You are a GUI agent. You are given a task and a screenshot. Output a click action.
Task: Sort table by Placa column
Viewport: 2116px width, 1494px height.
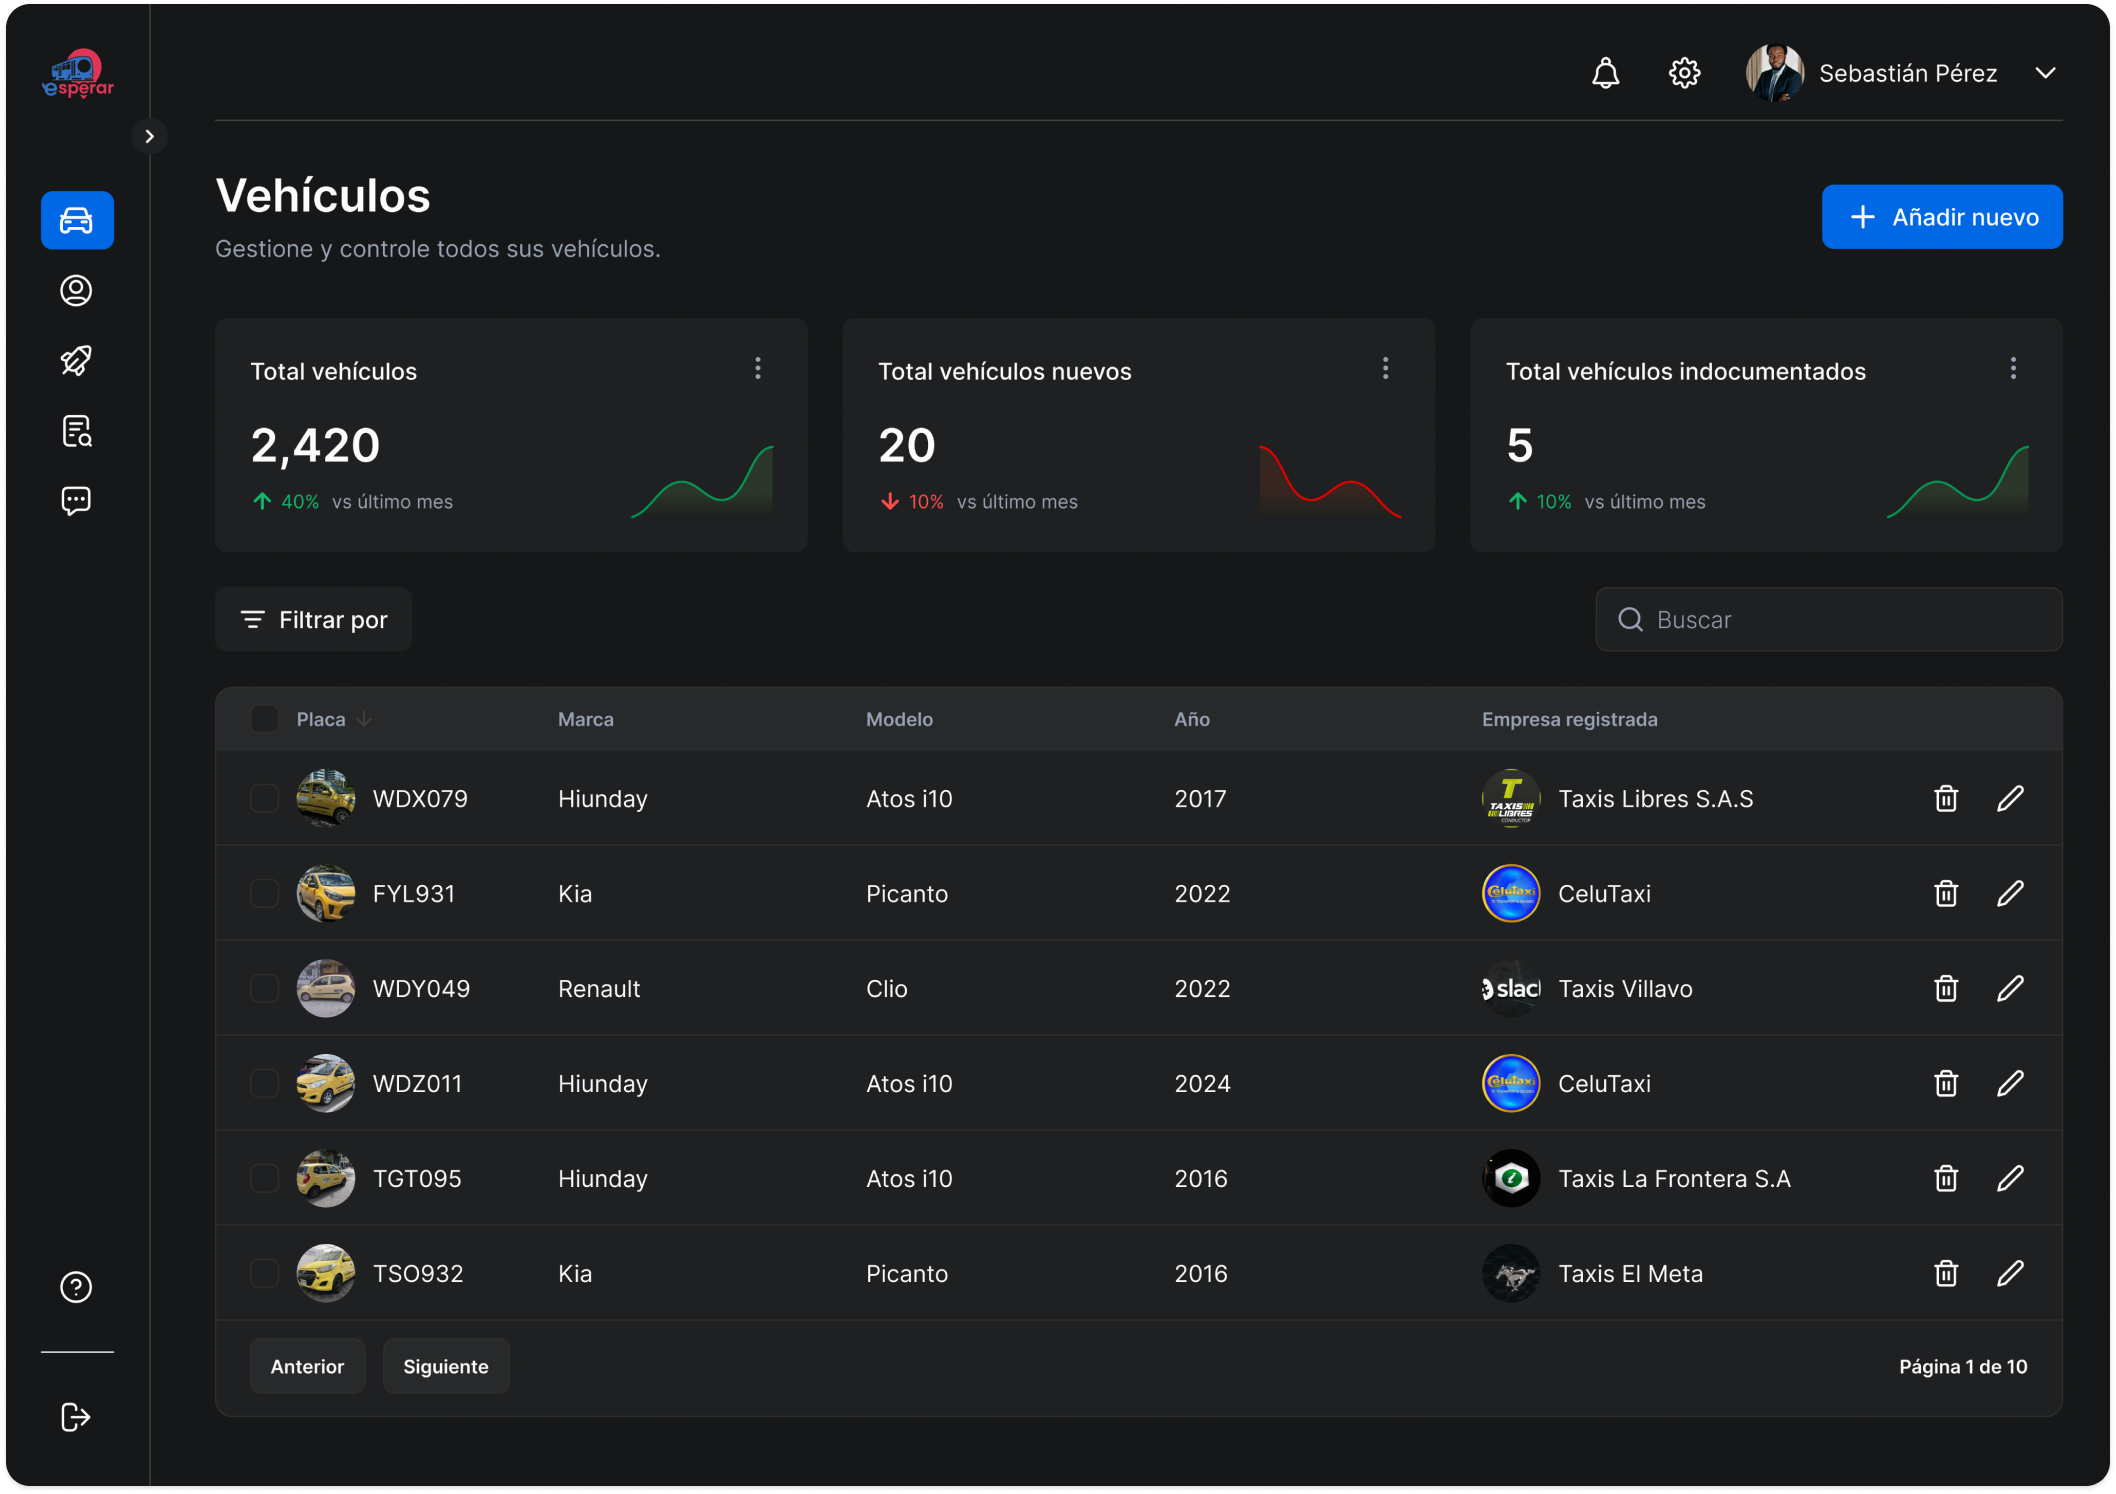click(x=334, y=719)
